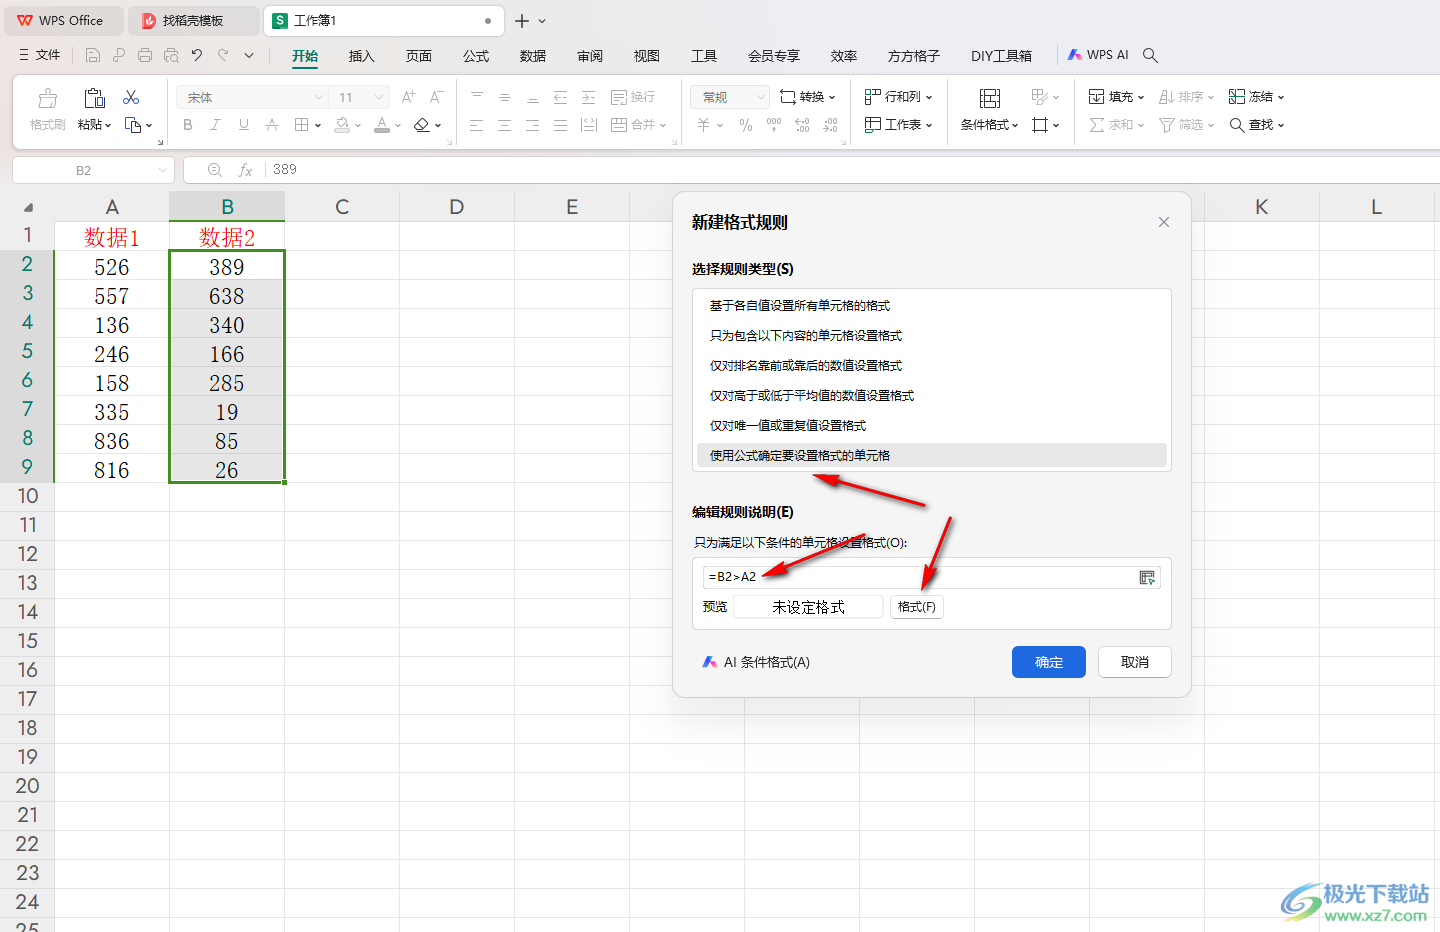The width and height of the screenshot is (1440, 932).
Task: Click the Format Painter (格式刷) icon
Action: [x=47, y=98]
